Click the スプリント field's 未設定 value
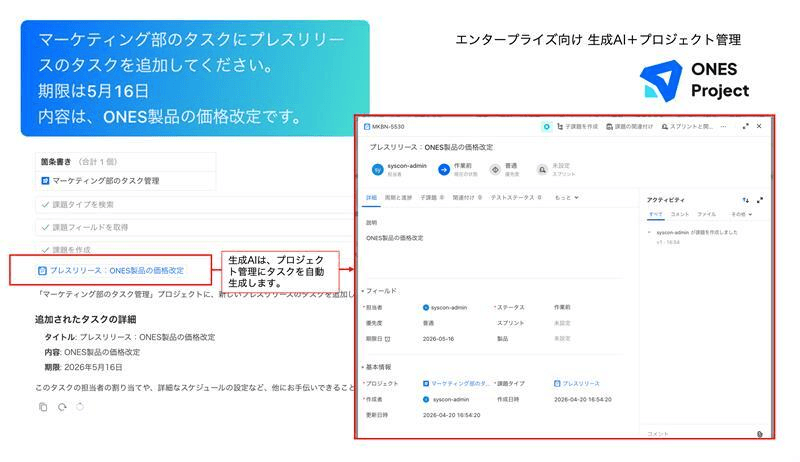Viewport: 800px width, 462px height. tap(562, 323)
